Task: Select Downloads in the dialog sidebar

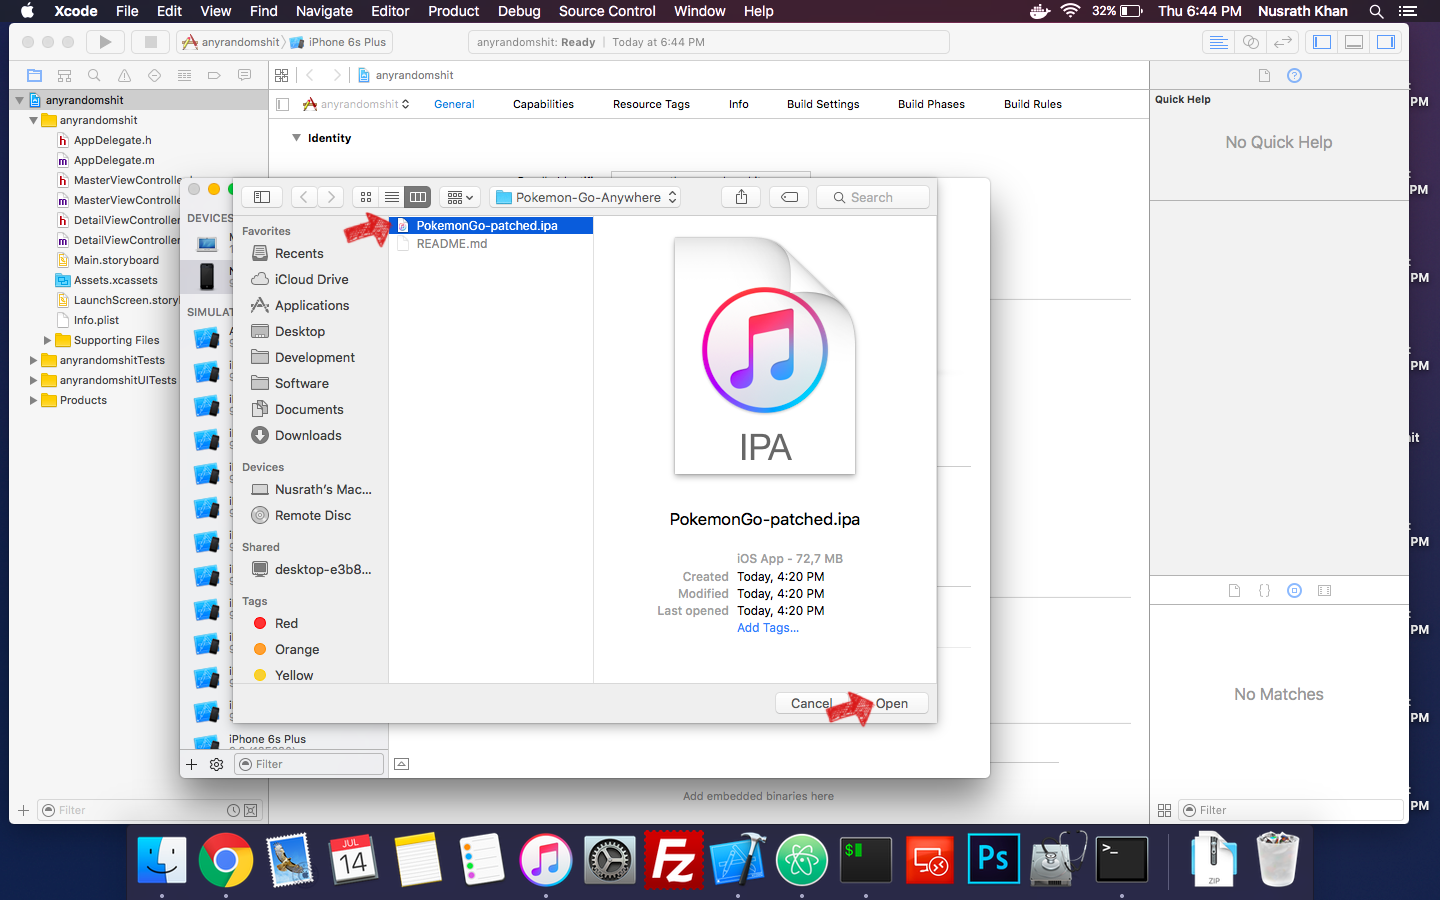Action: pyautogui.click(x=308, y=435)
